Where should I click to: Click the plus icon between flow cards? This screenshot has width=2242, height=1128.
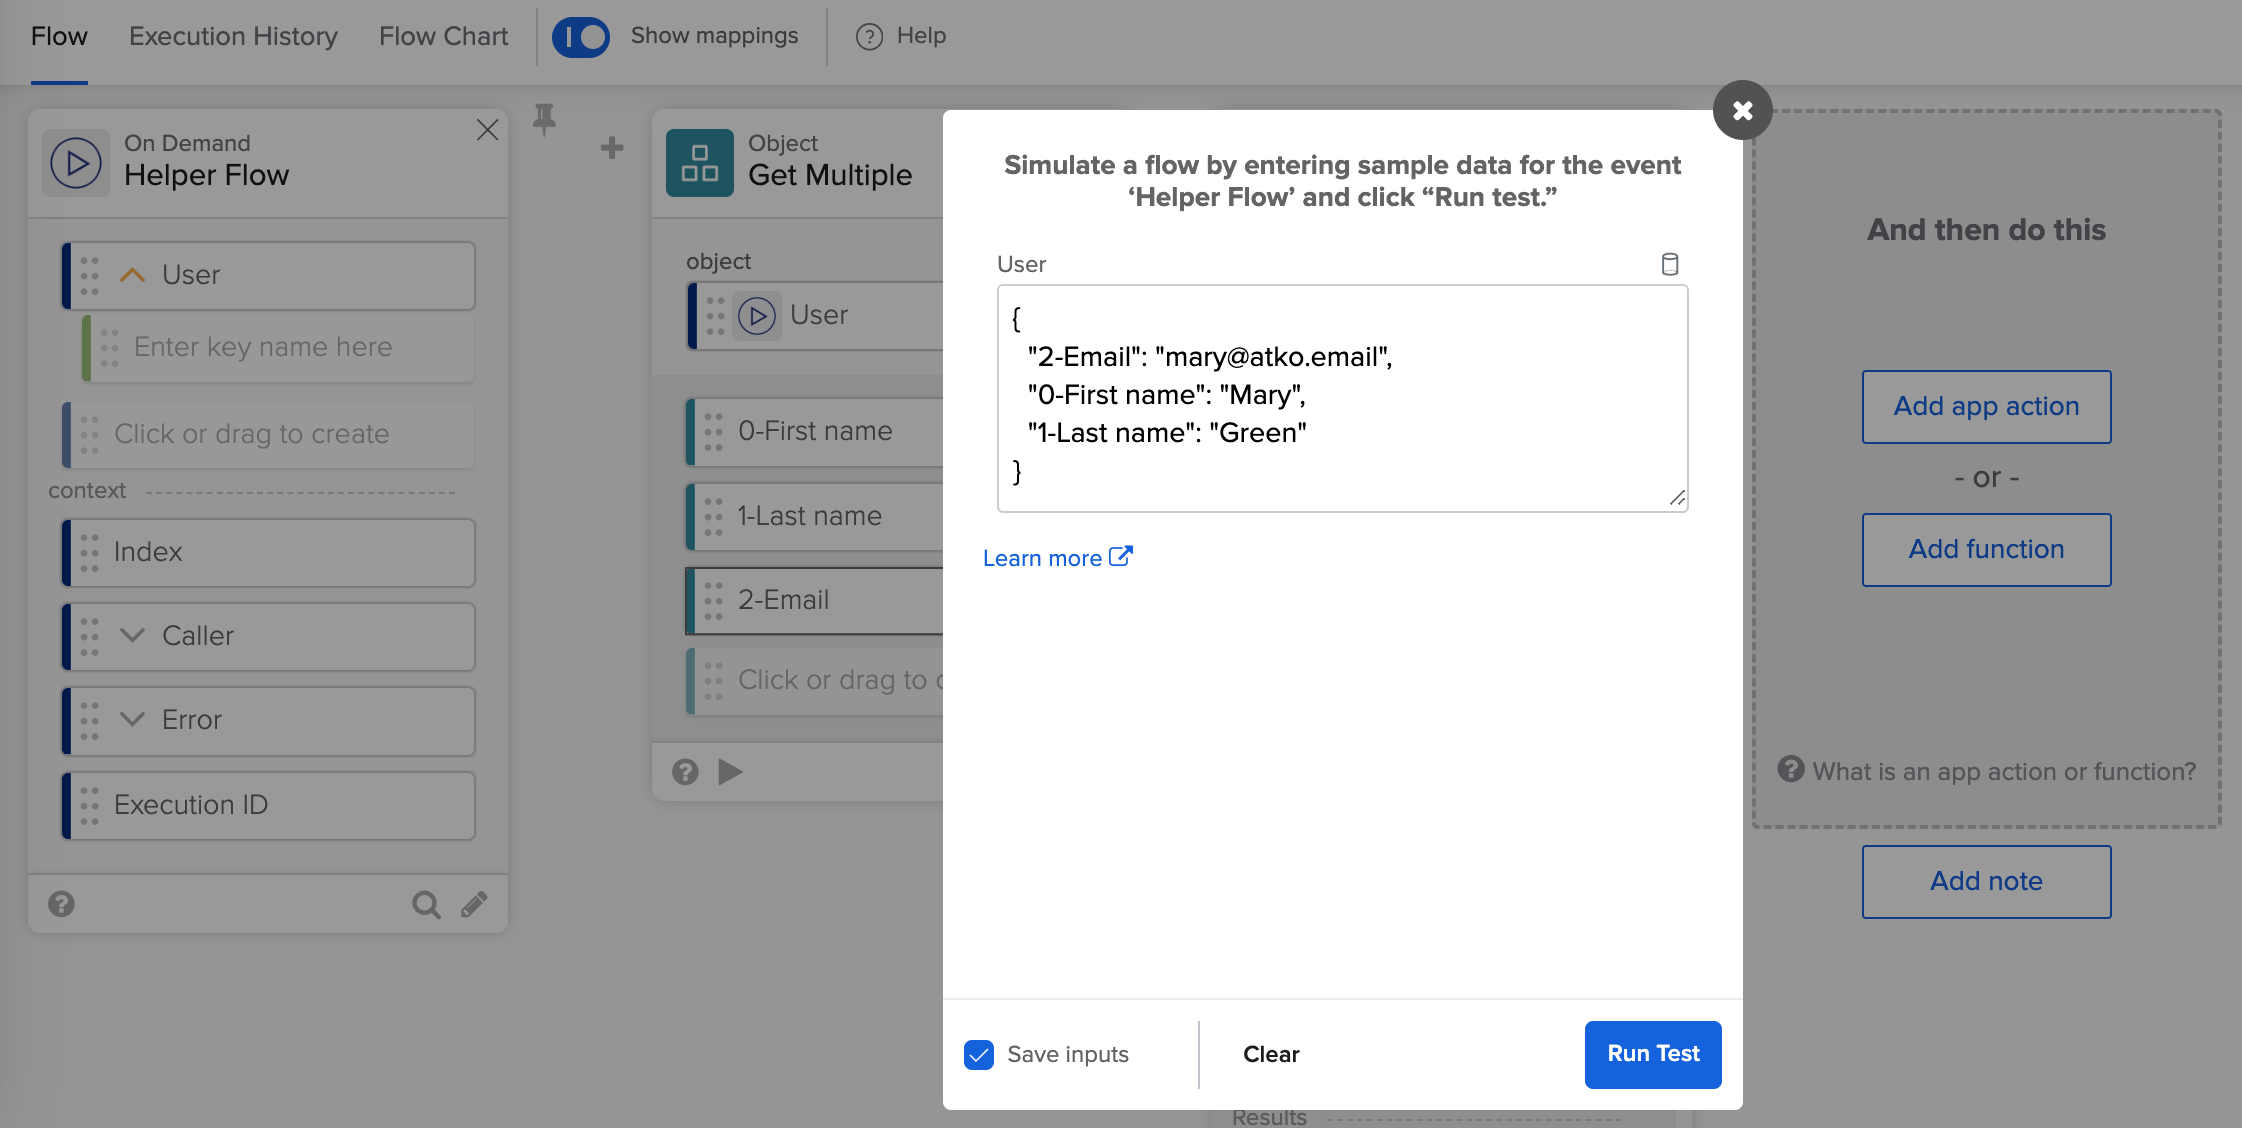pyautogui.click(x=612, y=148)
